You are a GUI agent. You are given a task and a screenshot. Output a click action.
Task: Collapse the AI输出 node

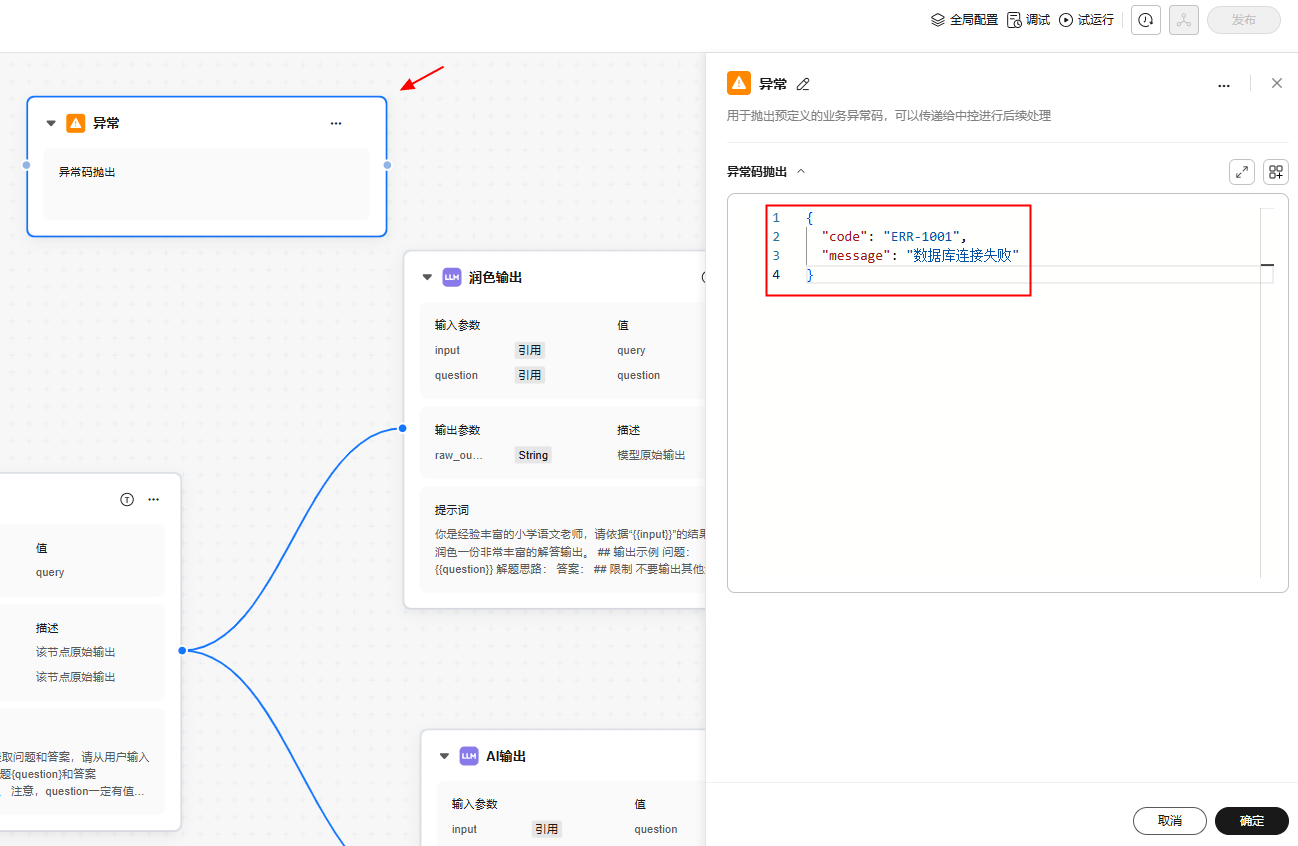[444, 756]
